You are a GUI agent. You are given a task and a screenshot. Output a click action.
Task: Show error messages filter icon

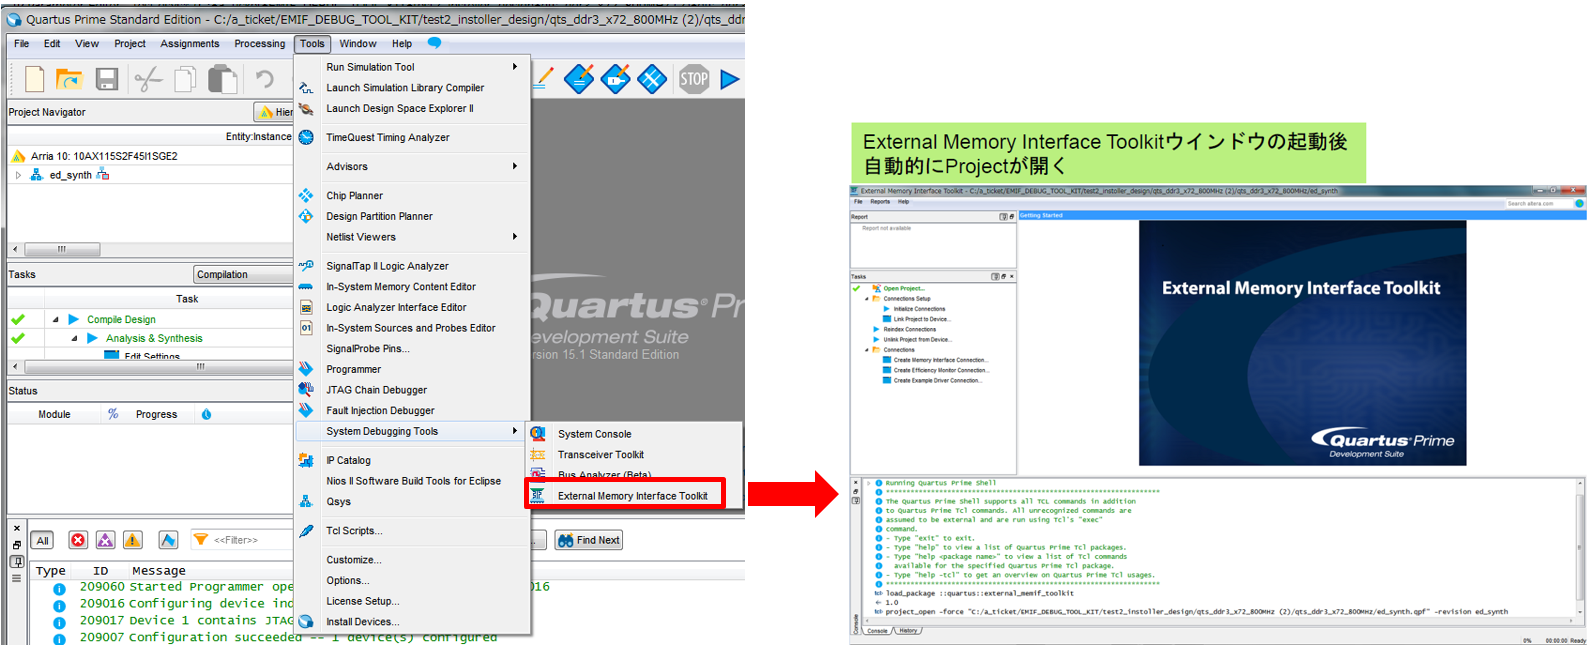(x=78, y=540)
